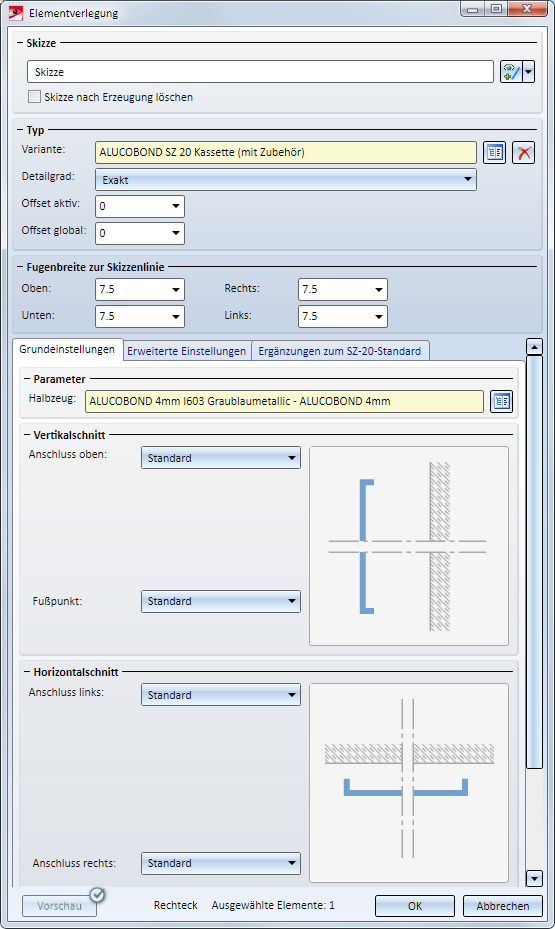Open the Anschluss oben dropdown
555x929 pixels.
coord(221,458)
